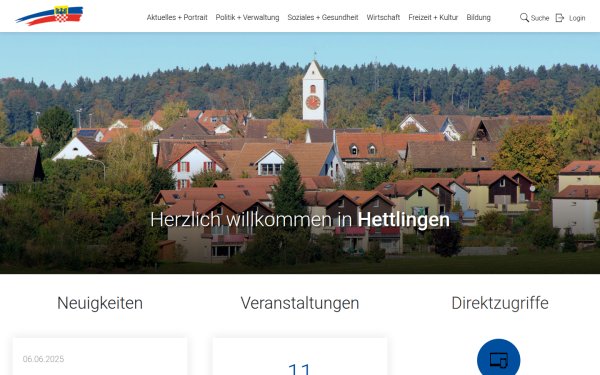Open the event card showing 11
Viewport: 600px width, 375px height.
[x=300, y=357]
